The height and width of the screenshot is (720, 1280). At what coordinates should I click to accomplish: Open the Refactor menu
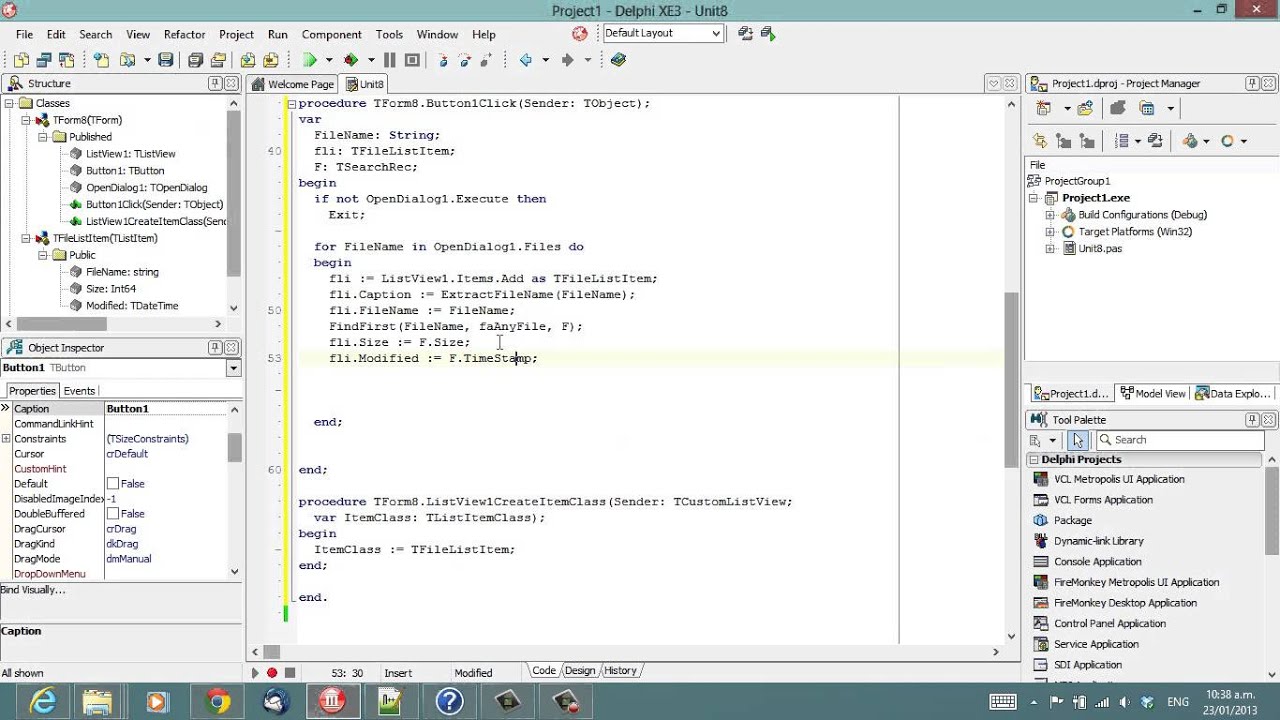184,34
